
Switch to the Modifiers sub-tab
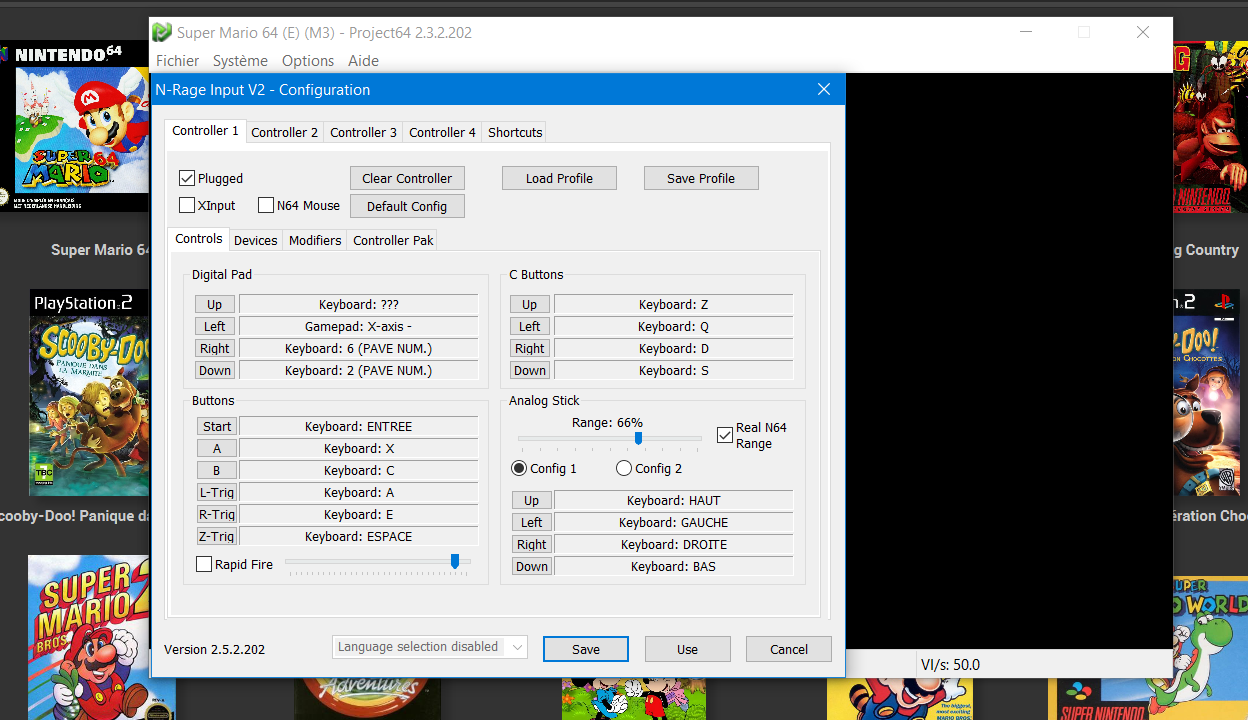pyautogui.click(x=315, y=240)
